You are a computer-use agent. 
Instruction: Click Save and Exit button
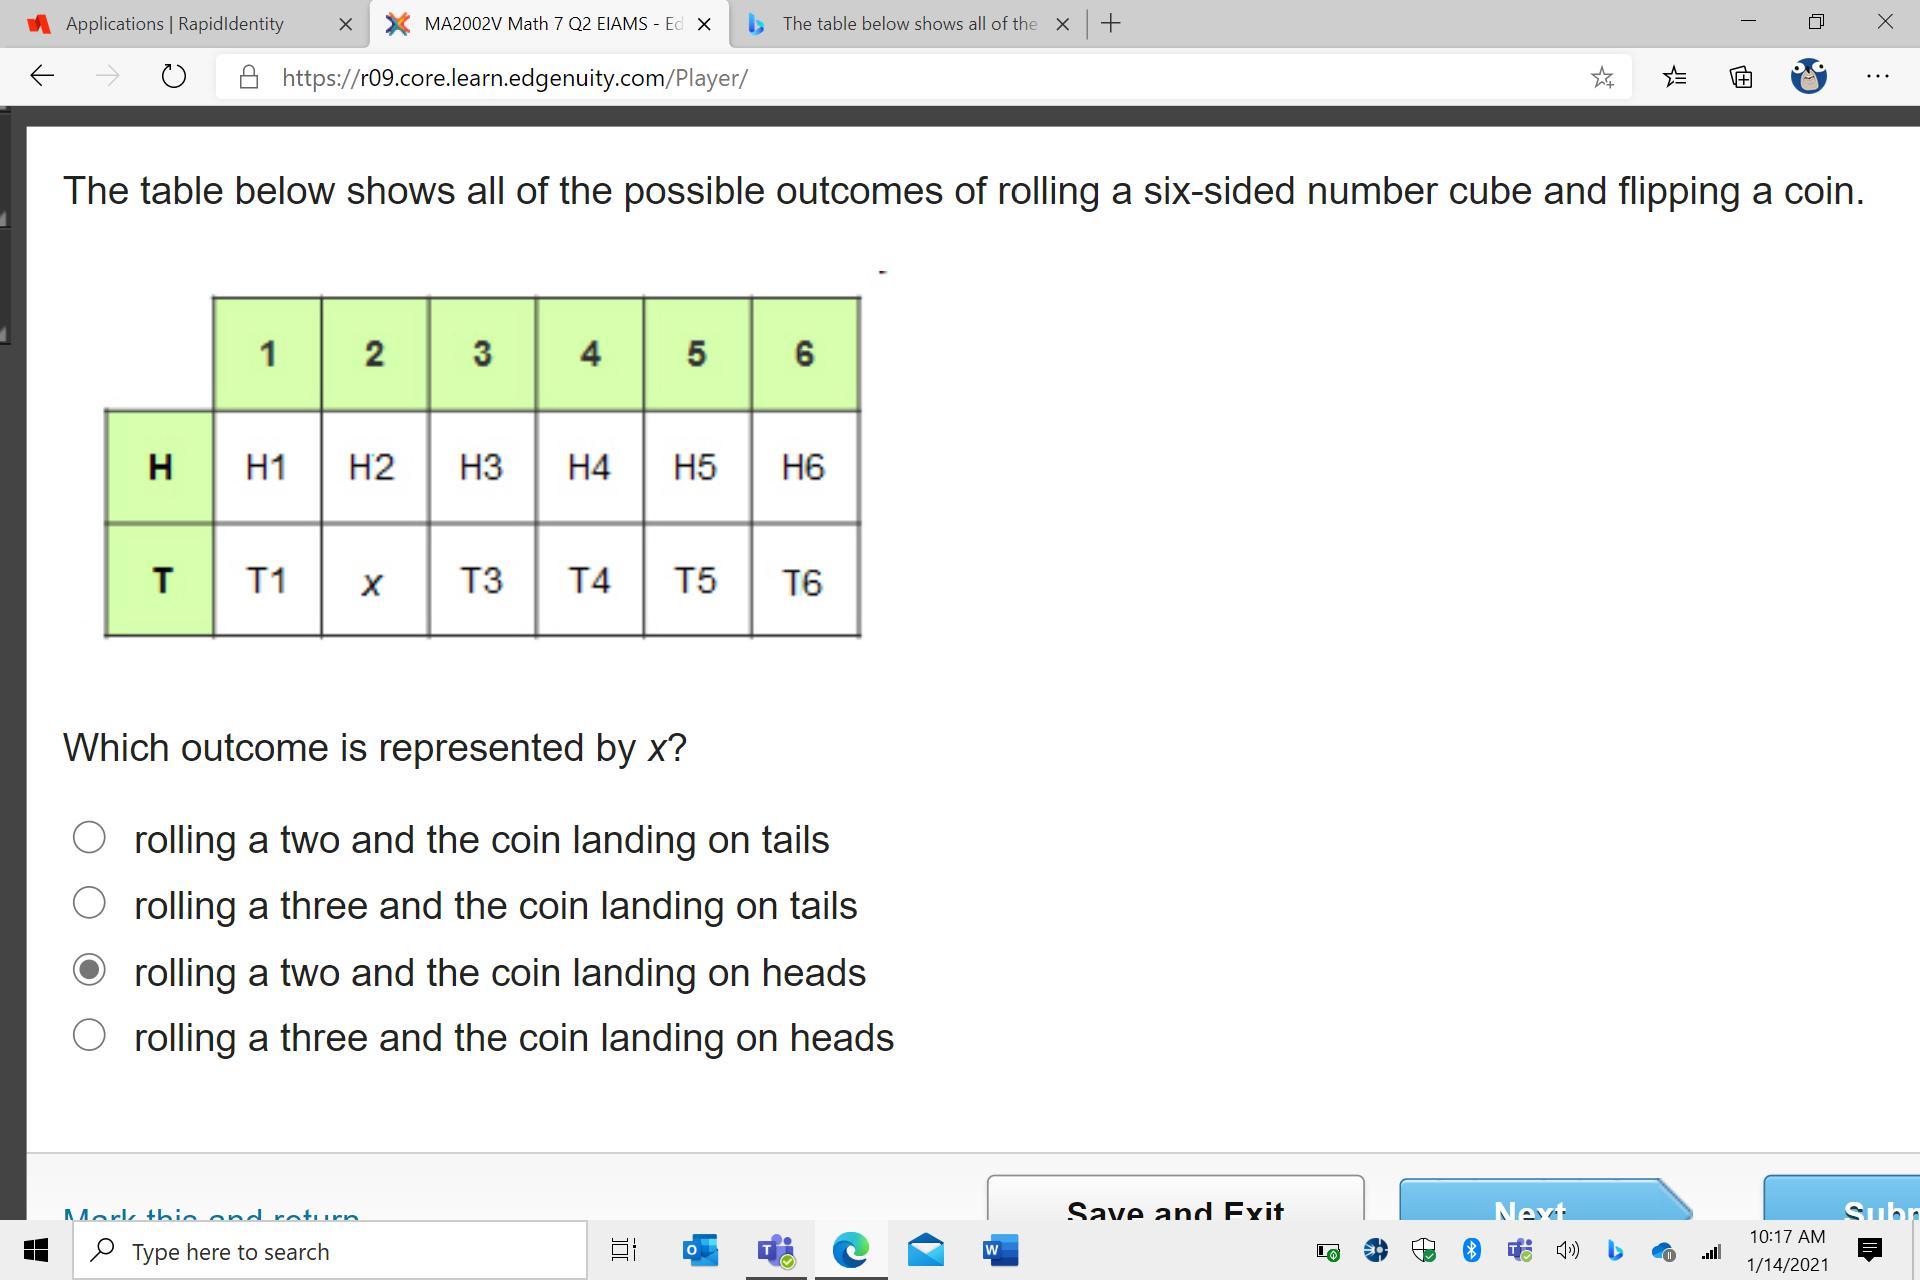(x=1175, y=1205)
